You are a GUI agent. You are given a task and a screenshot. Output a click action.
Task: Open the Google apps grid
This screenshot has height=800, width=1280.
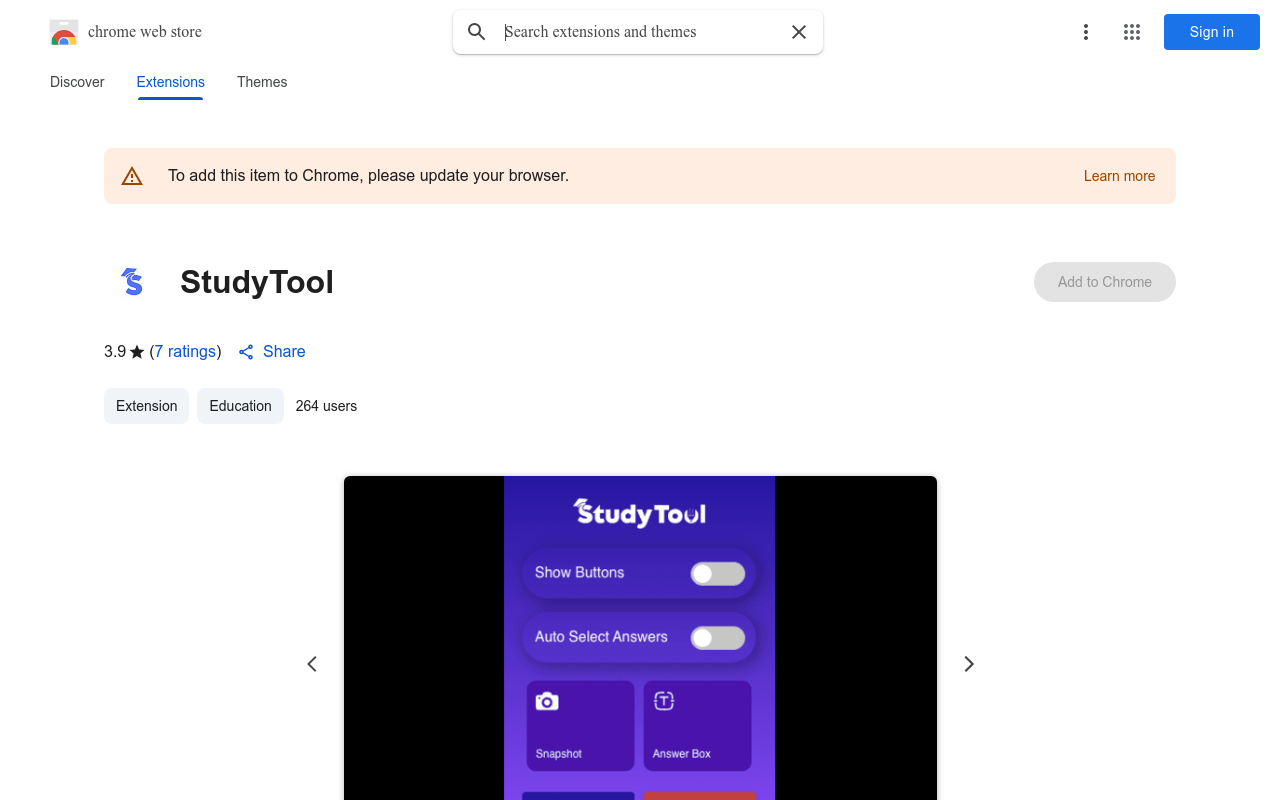click(1132, 32)
